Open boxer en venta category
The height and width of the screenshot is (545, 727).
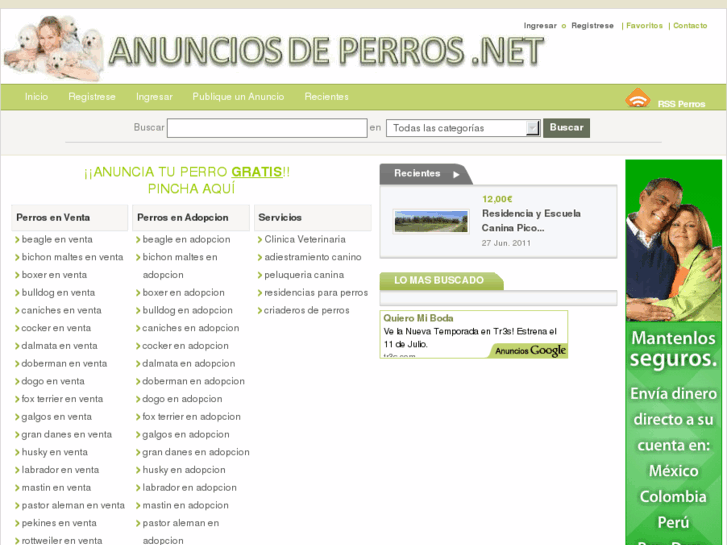click(54, 275)
